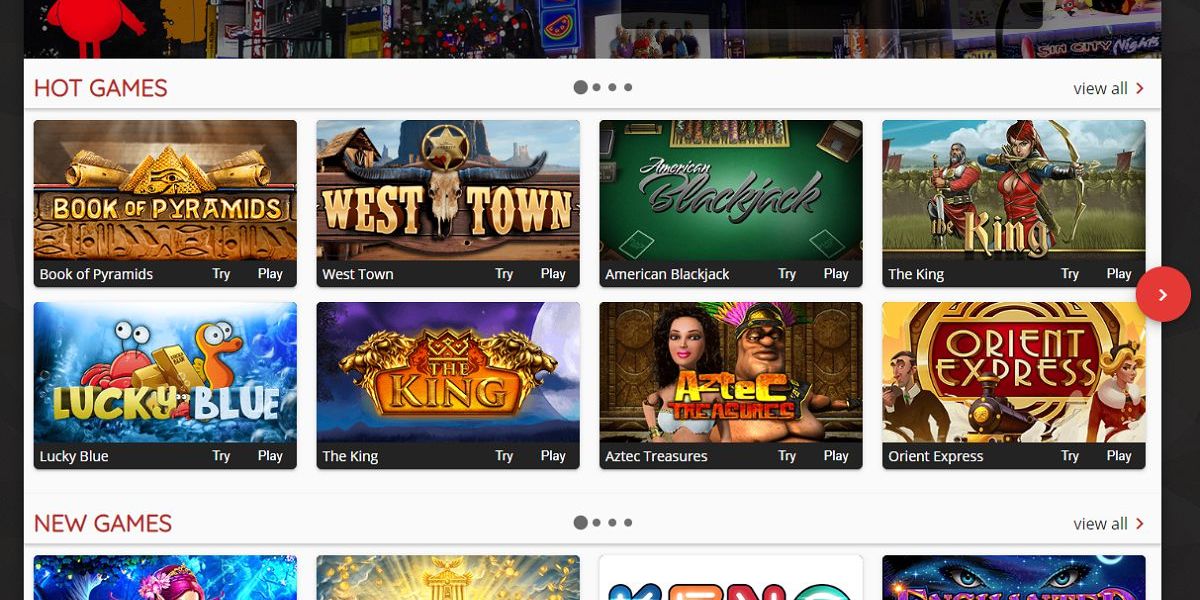The image size is (1200, 600).
Task: Try American Blackjack demo
Action: [x=787, y=274]
